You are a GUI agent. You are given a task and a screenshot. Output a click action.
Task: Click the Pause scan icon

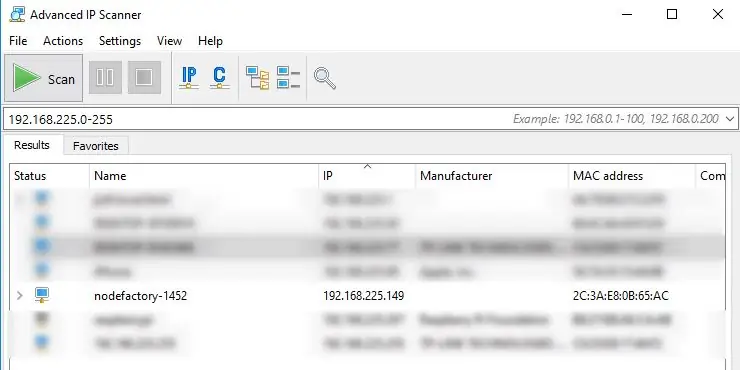coord(105,77)
